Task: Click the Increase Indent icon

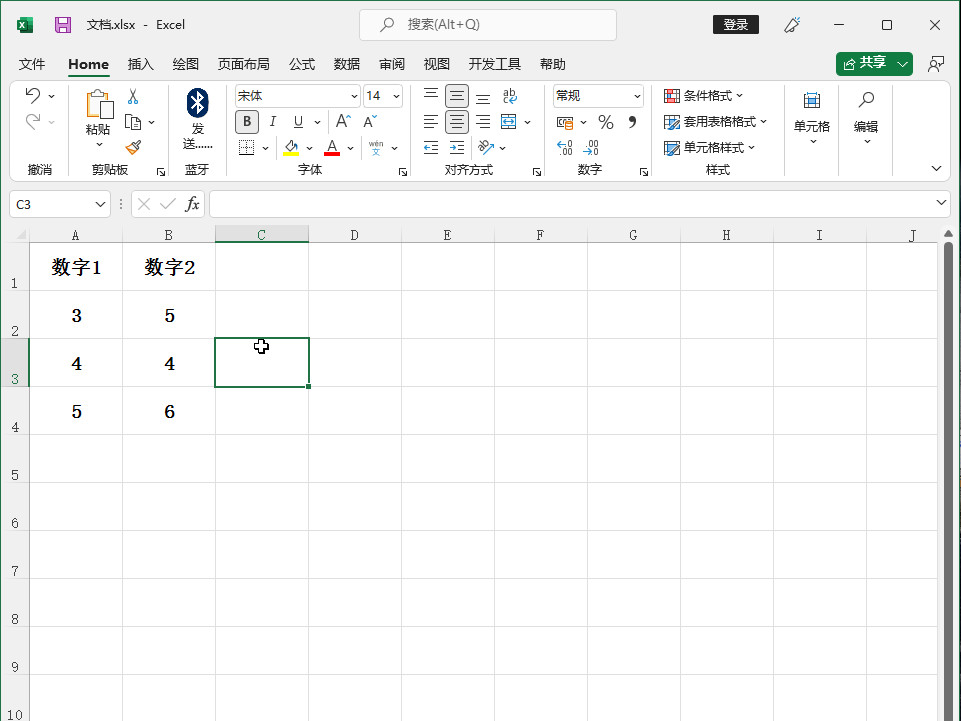Action: [x=457, y=147]
